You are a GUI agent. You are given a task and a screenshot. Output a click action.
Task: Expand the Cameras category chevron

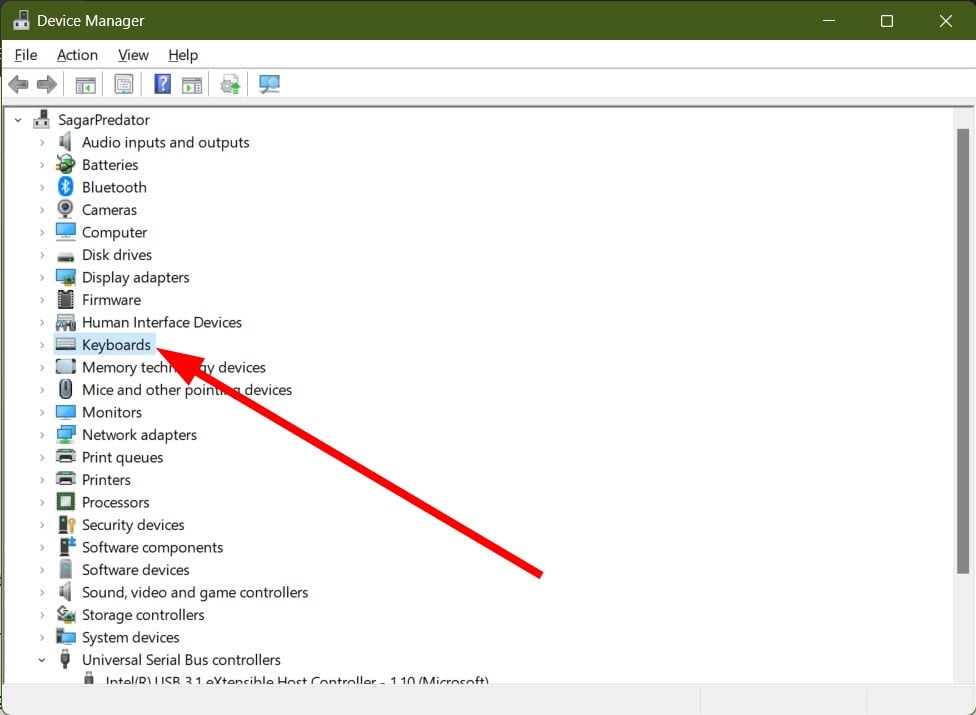pyautogui.click(x=42, y=210)
